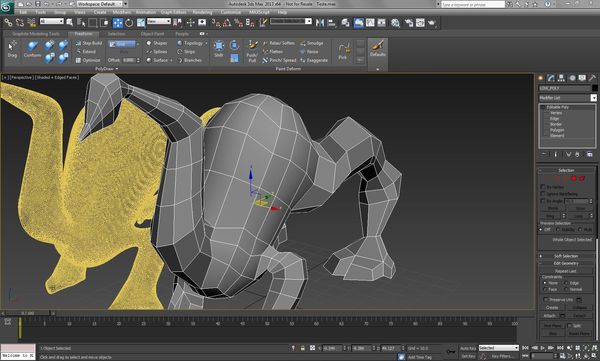Switch to the Freeform ribbon tab

click(83, 34)
